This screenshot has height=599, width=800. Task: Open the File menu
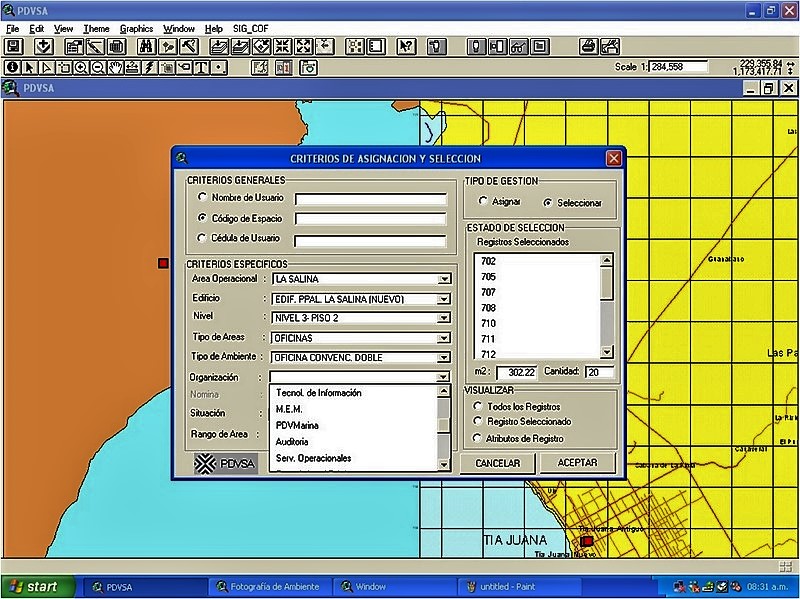(13, 29)
